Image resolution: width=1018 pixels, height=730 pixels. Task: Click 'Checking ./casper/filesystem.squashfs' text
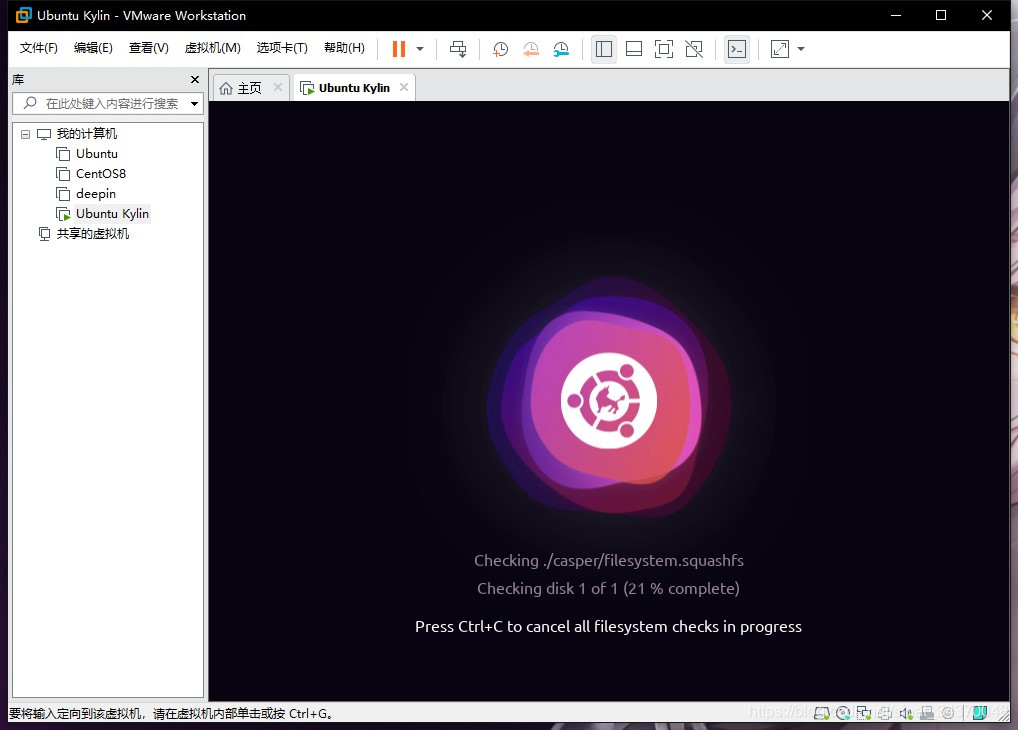pyautogui.click(x=609, y=560)
